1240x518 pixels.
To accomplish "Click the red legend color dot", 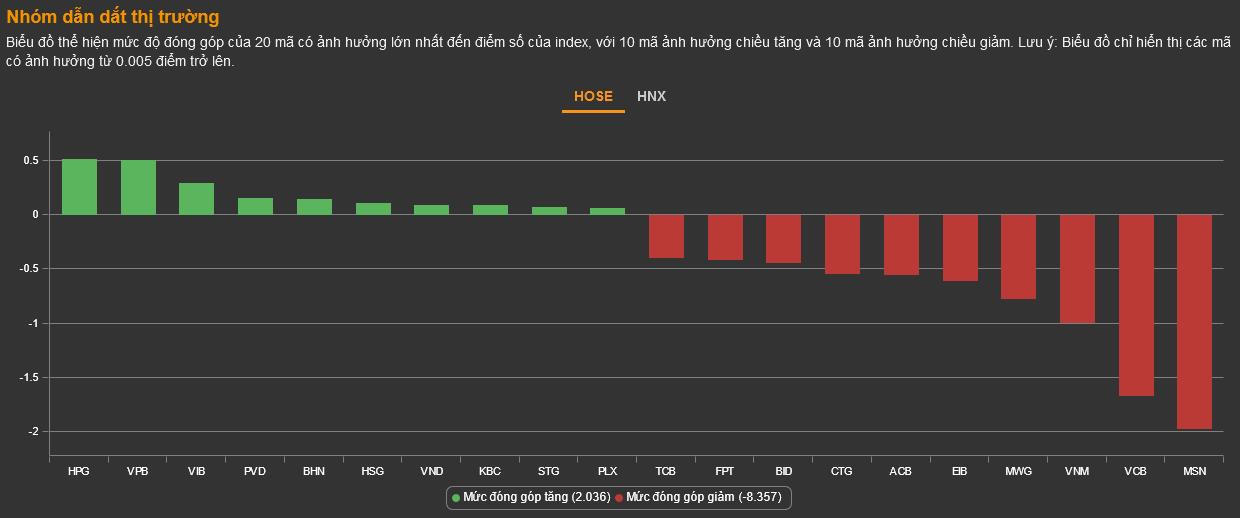I will point(619,497).
